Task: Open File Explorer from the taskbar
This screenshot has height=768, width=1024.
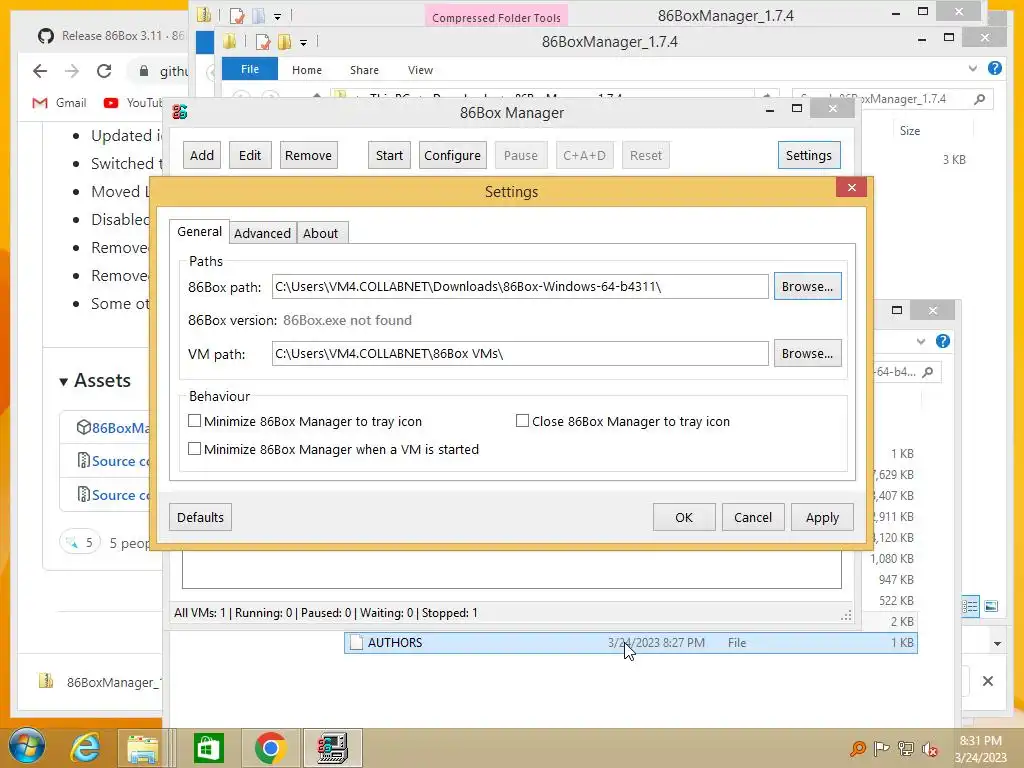Action: (x=142, y=748)
